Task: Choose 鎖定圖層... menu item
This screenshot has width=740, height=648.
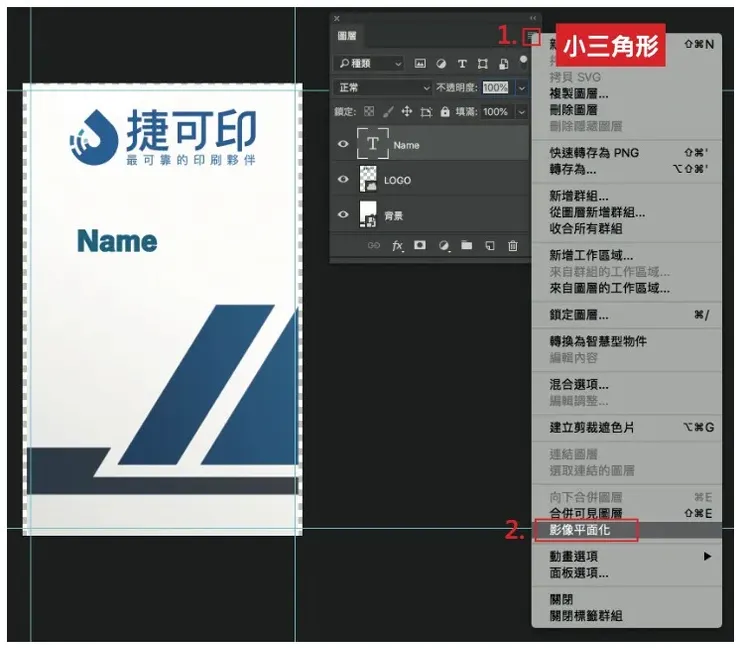Action: coord(627,315)
